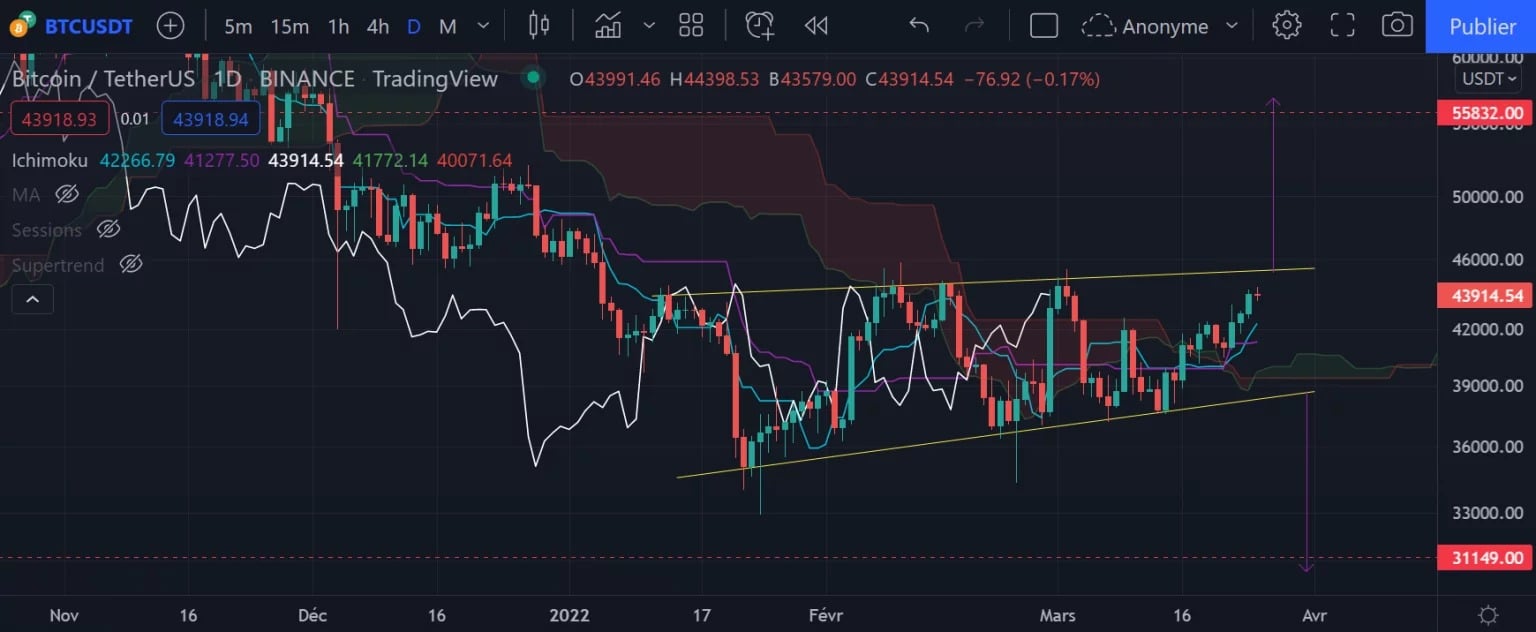Click the current price label 43914.54 on axis
The width and height of the screenshot is (1536, 632).
(1485, 295)
